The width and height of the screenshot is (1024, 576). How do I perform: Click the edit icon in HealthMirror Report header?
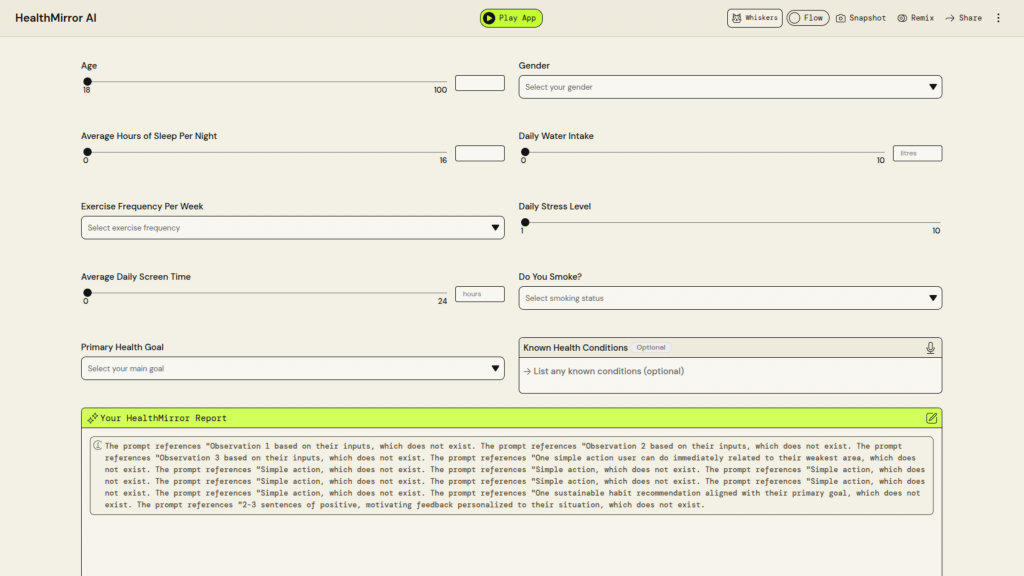tap(932, 418)
